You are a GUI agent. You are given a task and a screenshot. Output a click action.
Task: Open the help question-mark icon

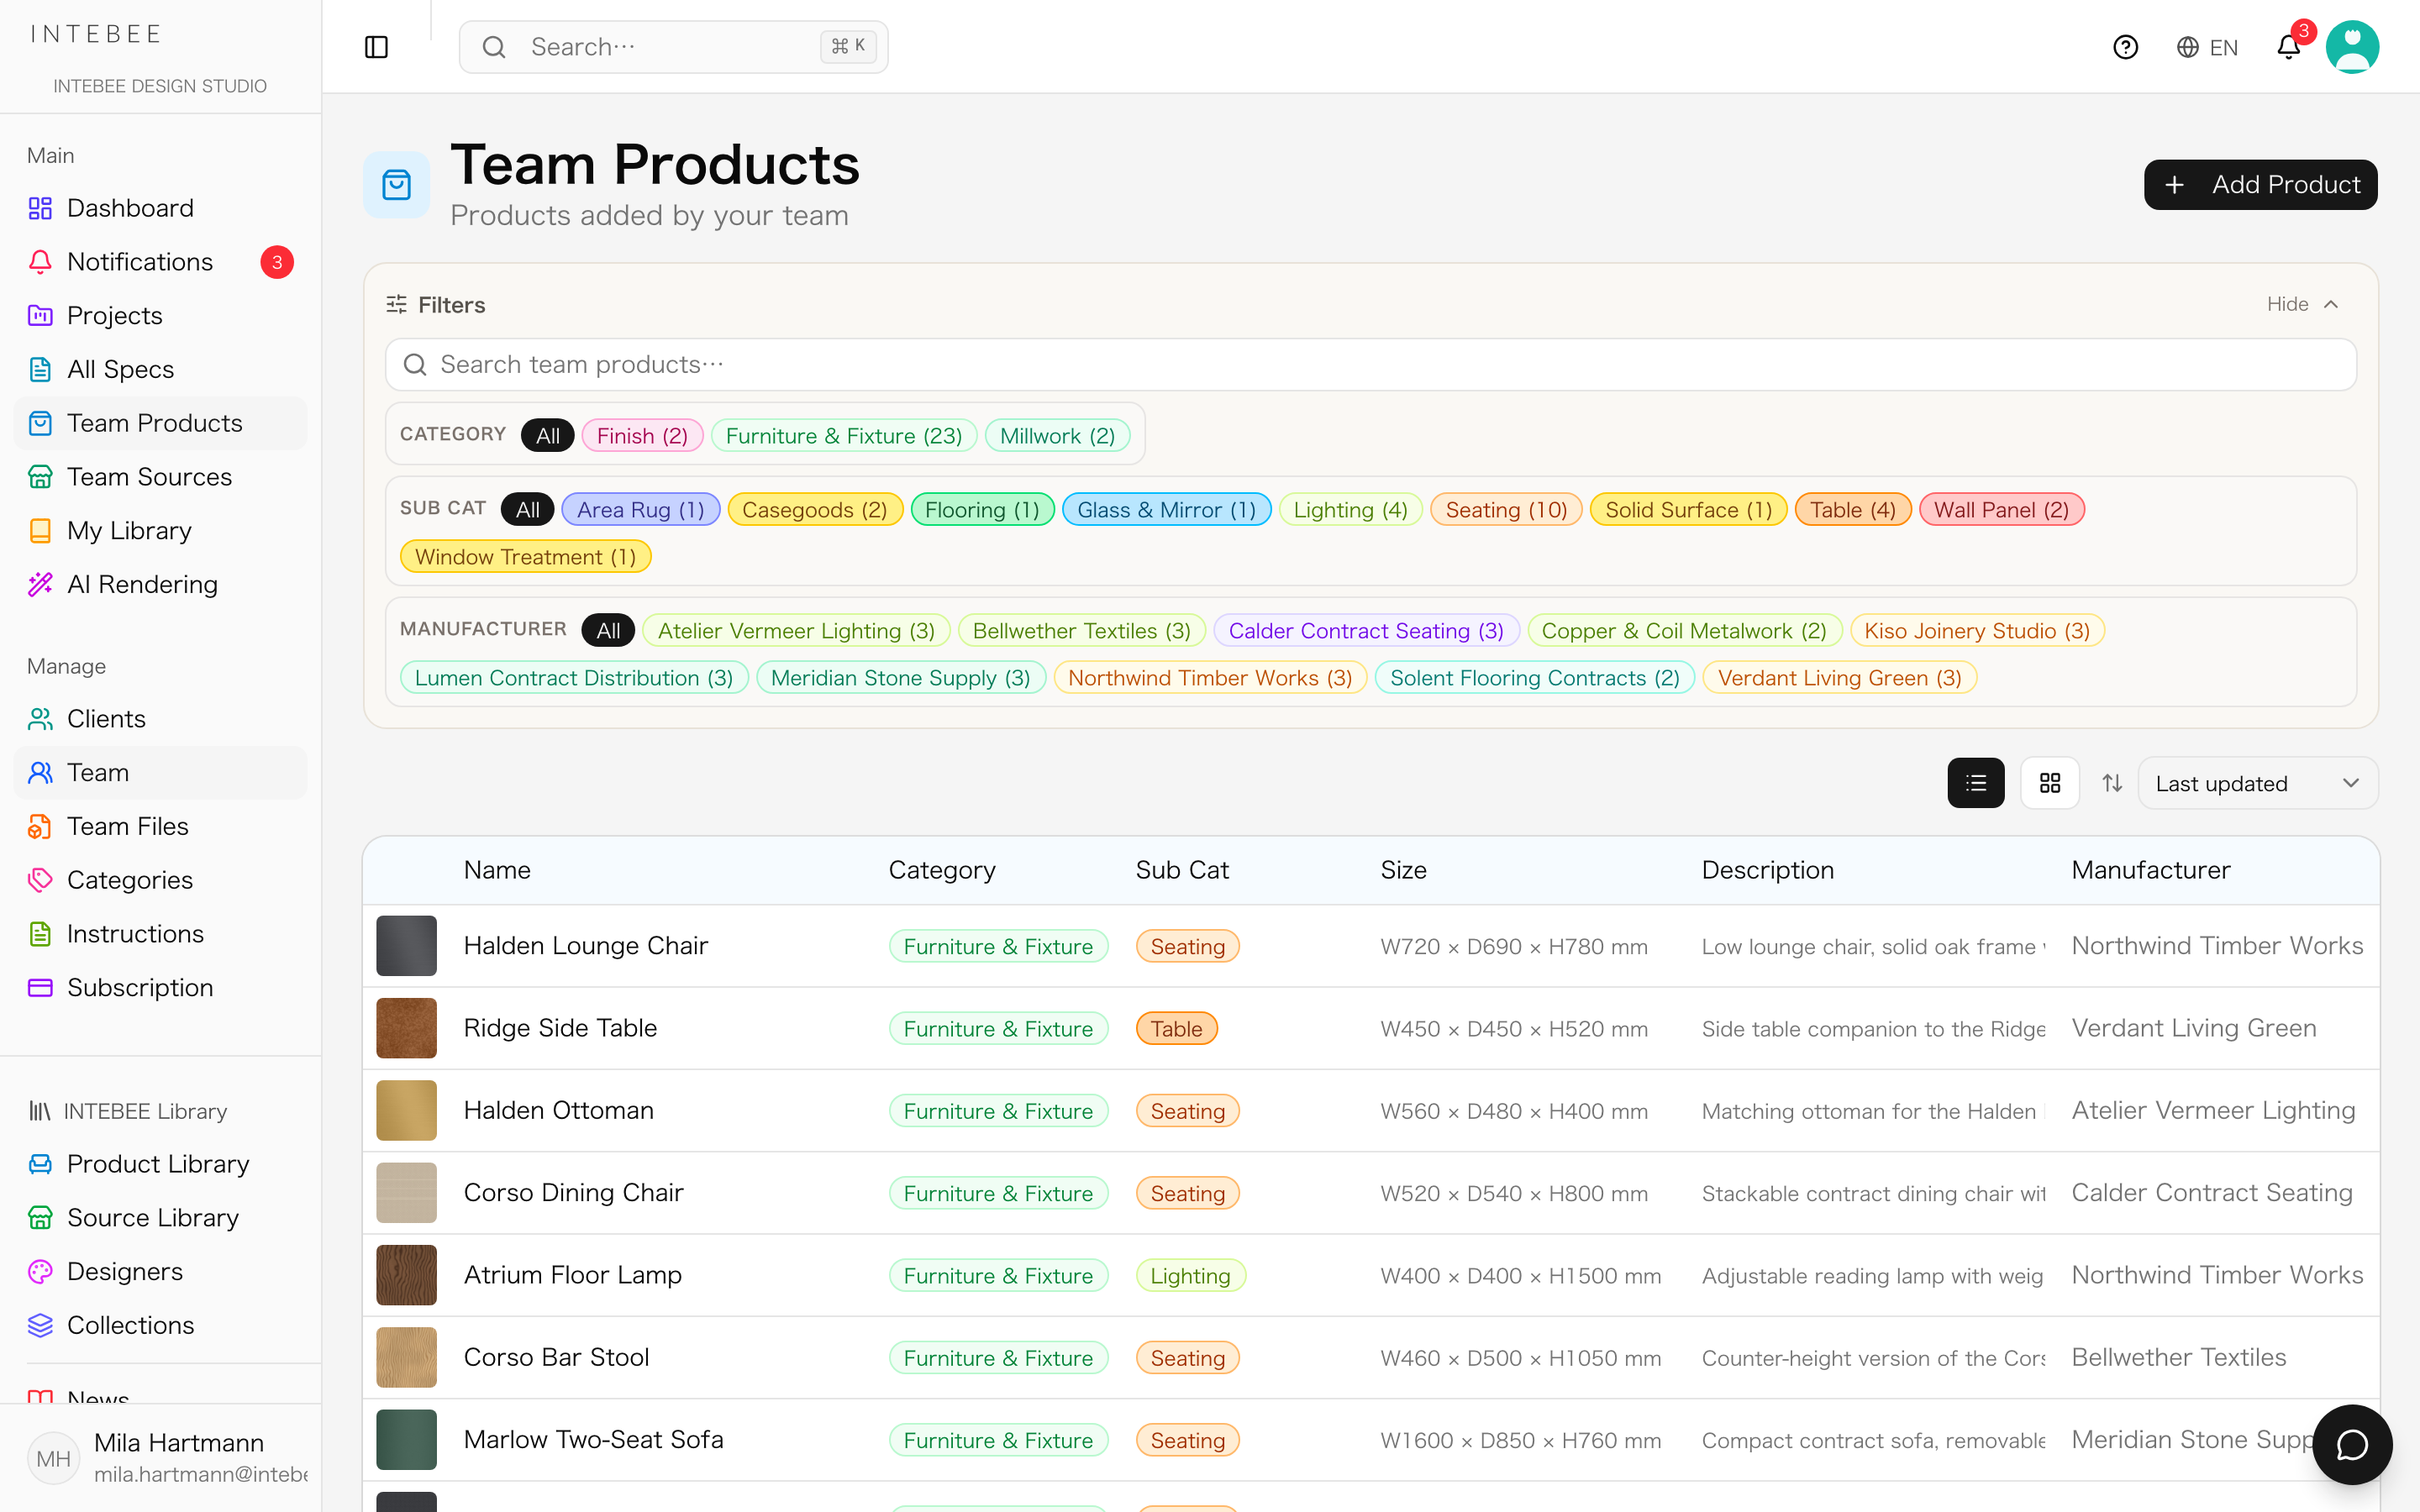point(2125,47)
